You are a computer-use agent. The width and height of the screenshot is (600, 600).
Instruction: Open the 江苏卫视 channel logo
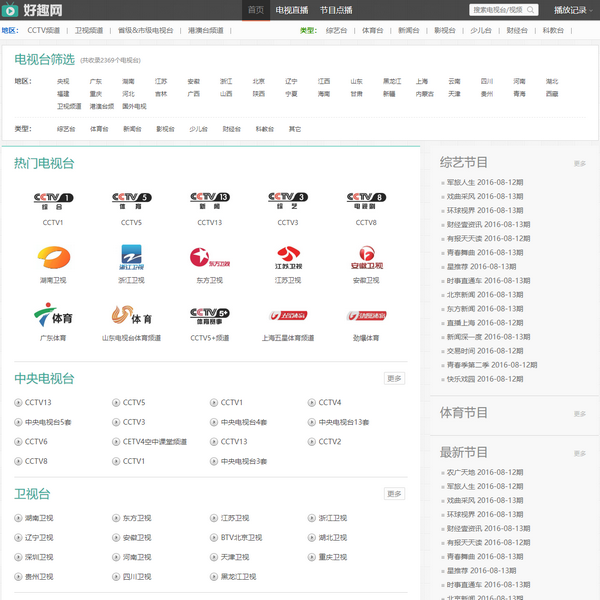[287, 257]
